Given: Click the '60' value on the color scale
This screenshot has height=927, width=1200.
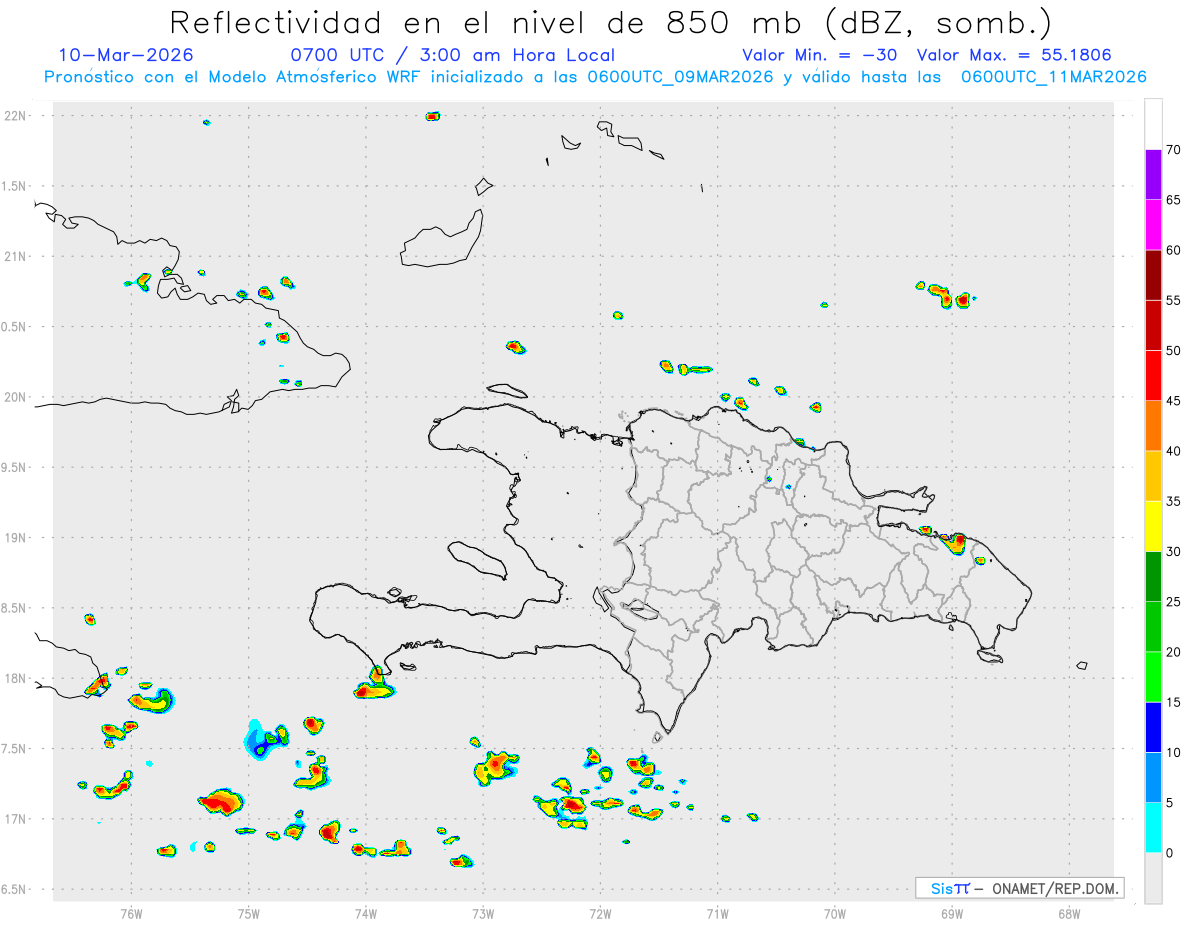Looking at the screenshot, I should pos(1173,250).
